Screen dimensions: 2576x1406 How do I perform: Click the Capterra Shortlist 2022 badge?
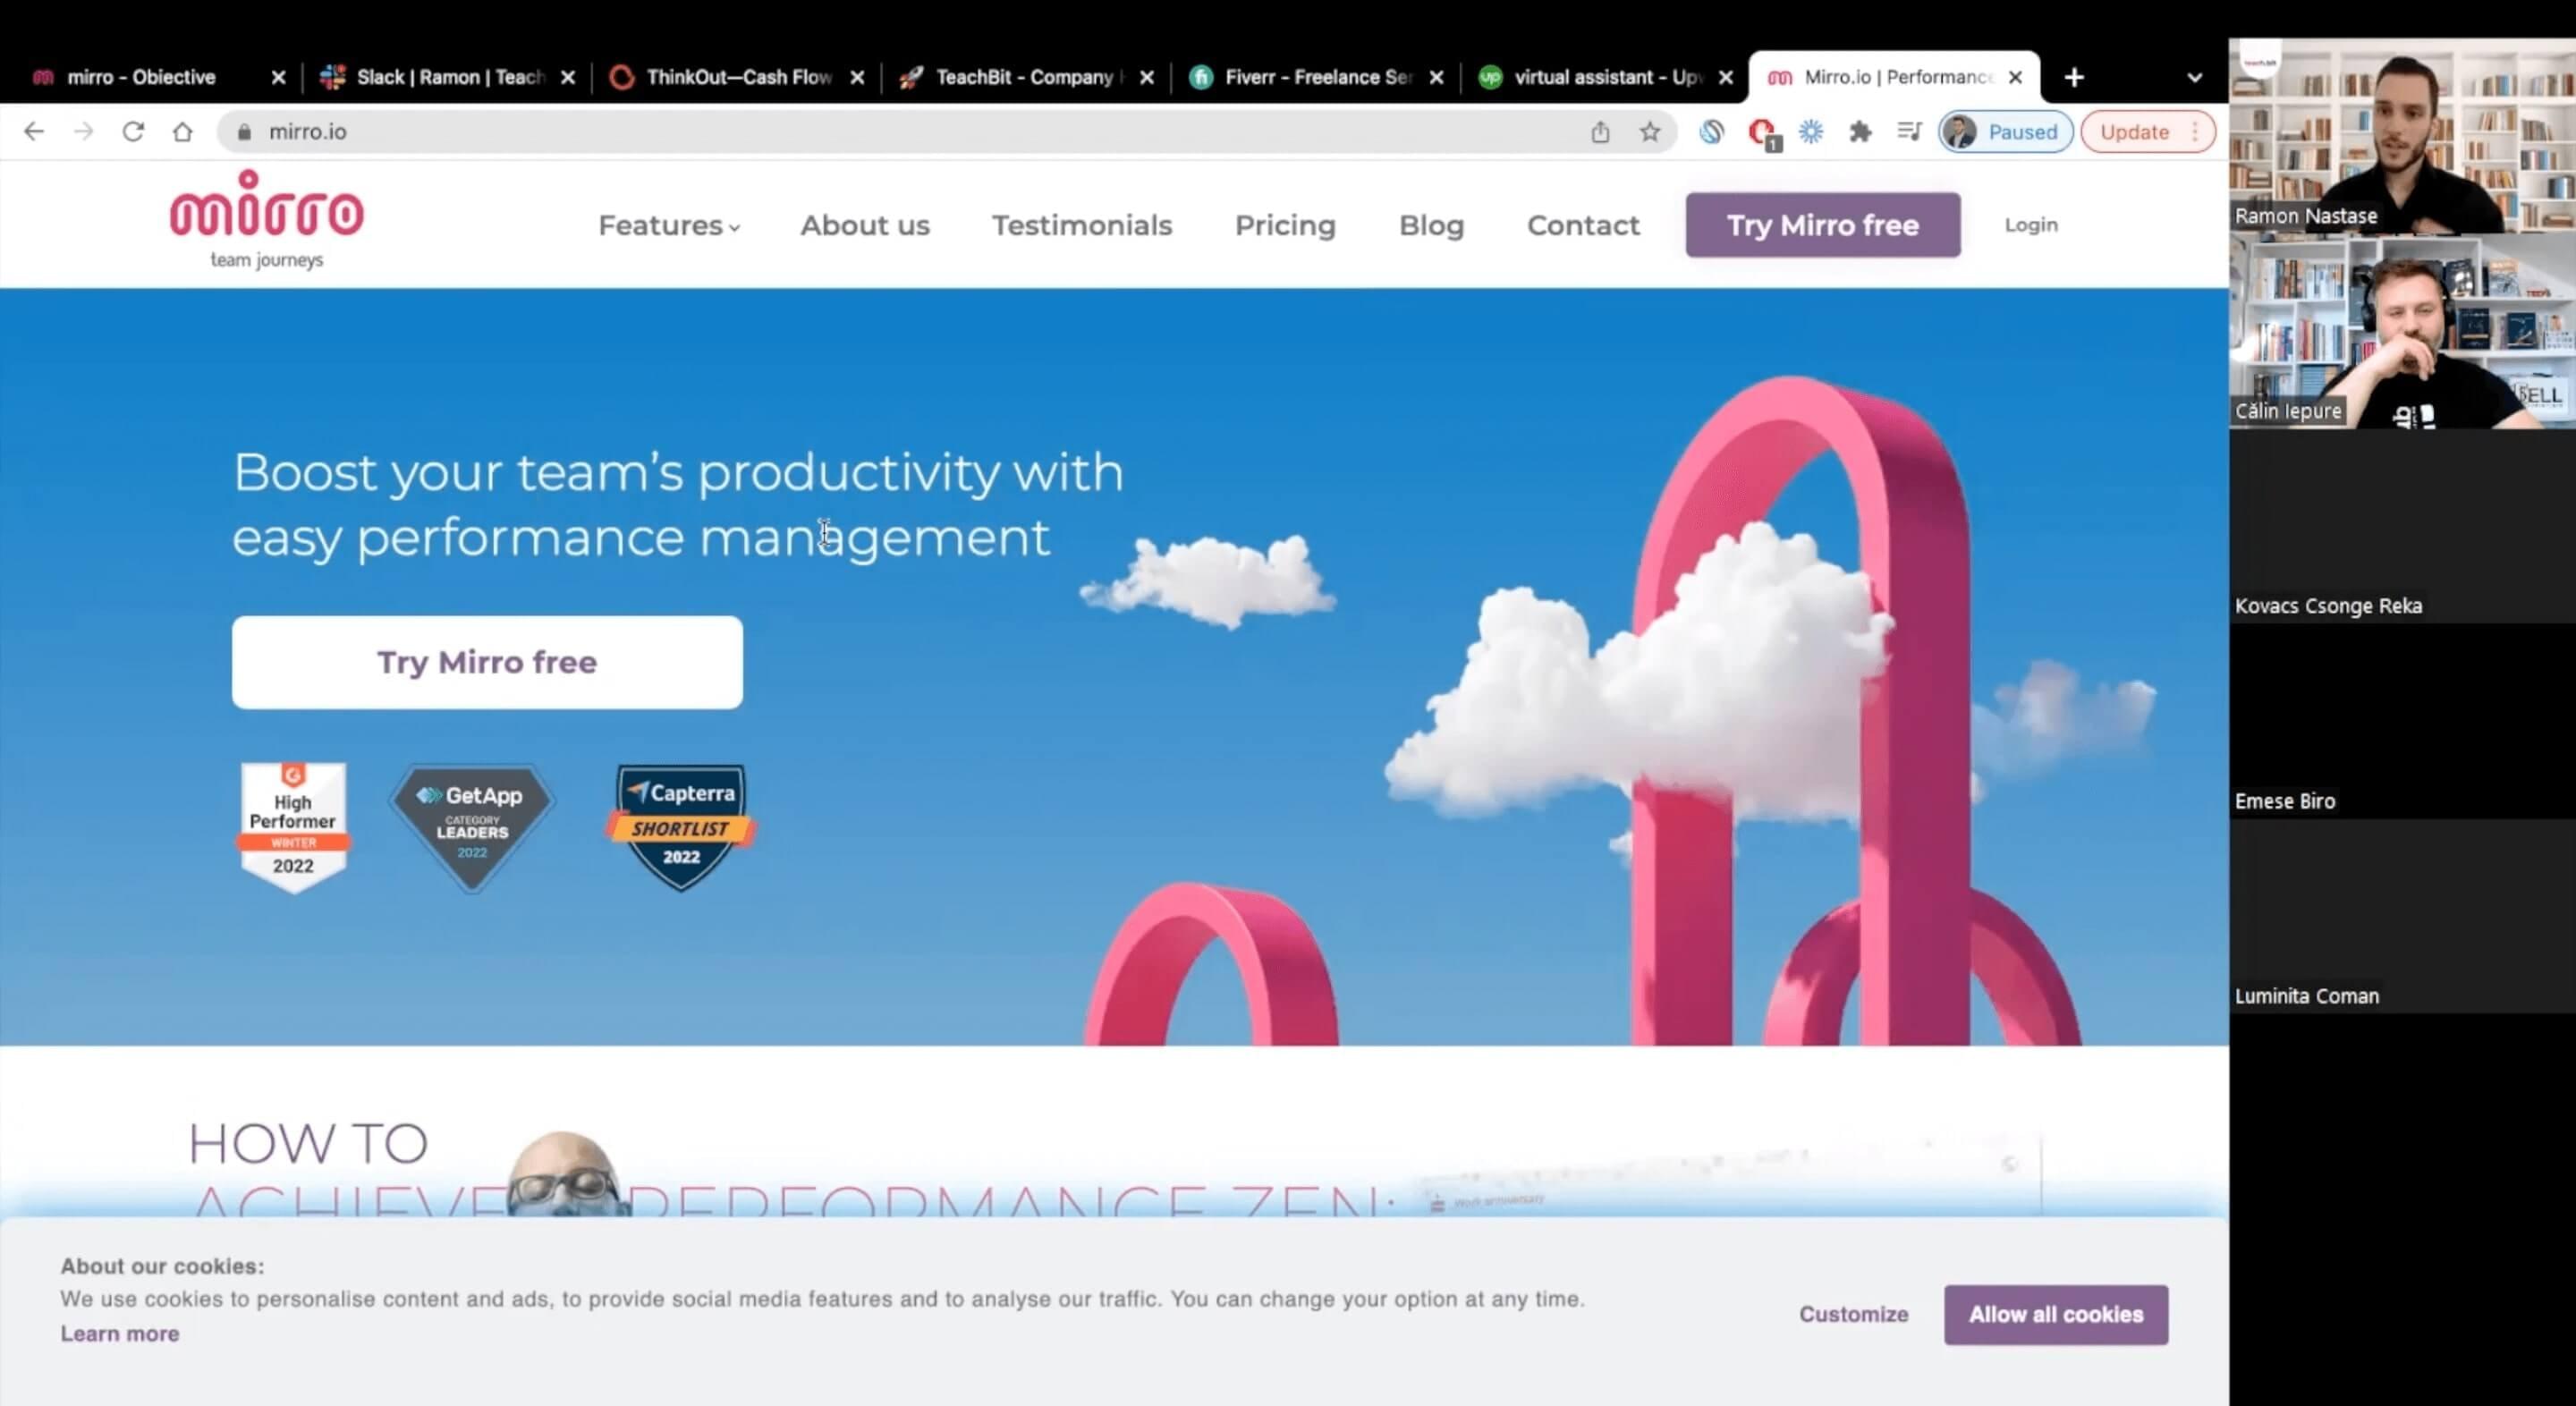681,826
